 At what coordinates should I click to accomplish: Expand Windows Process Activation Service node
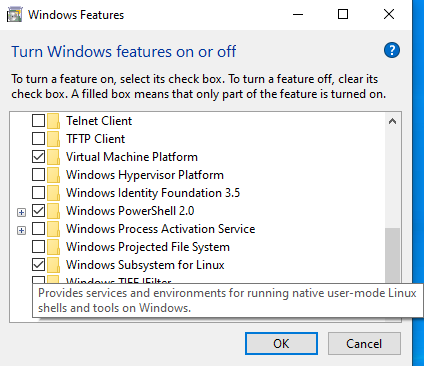pyautogui.click(x=21, y=230)
